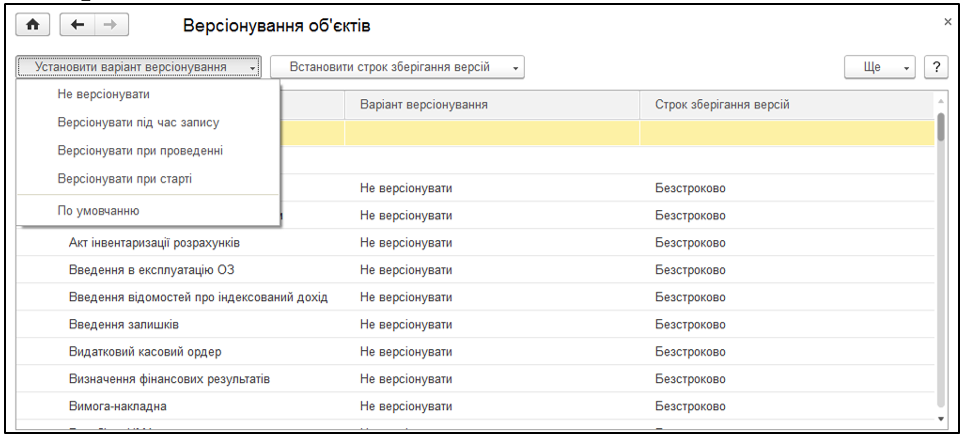Screen dimensions: 963x437
Task: Choose Версіонувати при проведенні
Action: (x=140, y=150)
